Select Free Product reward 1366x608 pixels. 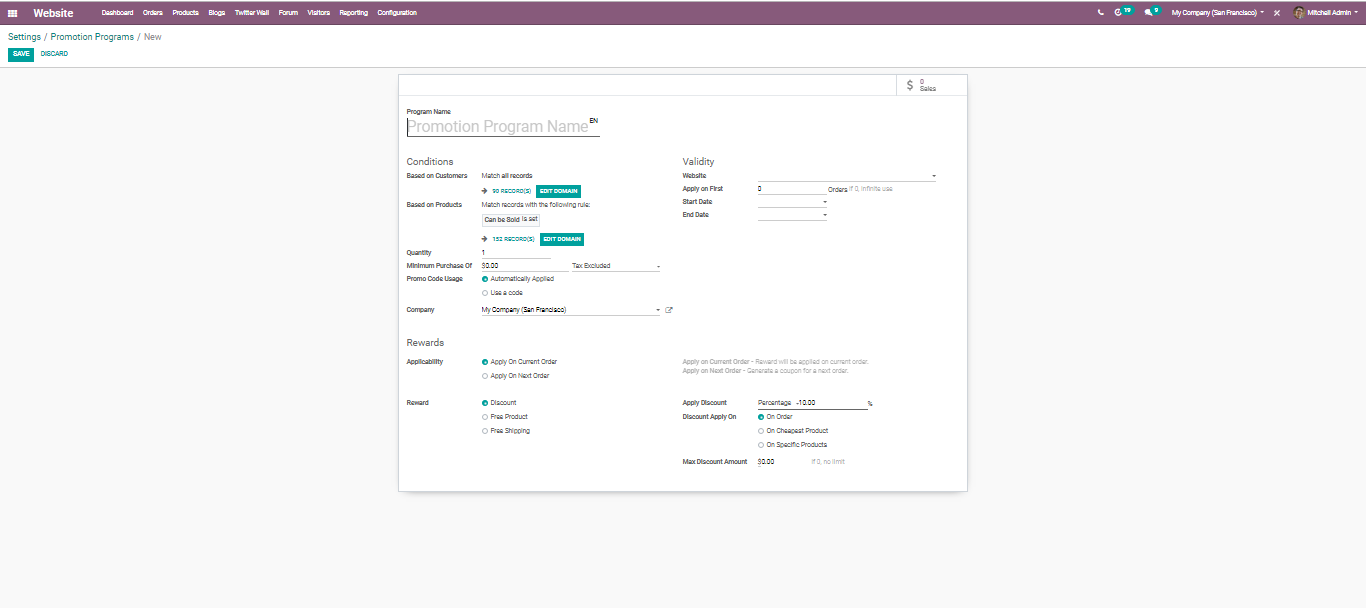[485, 417]
